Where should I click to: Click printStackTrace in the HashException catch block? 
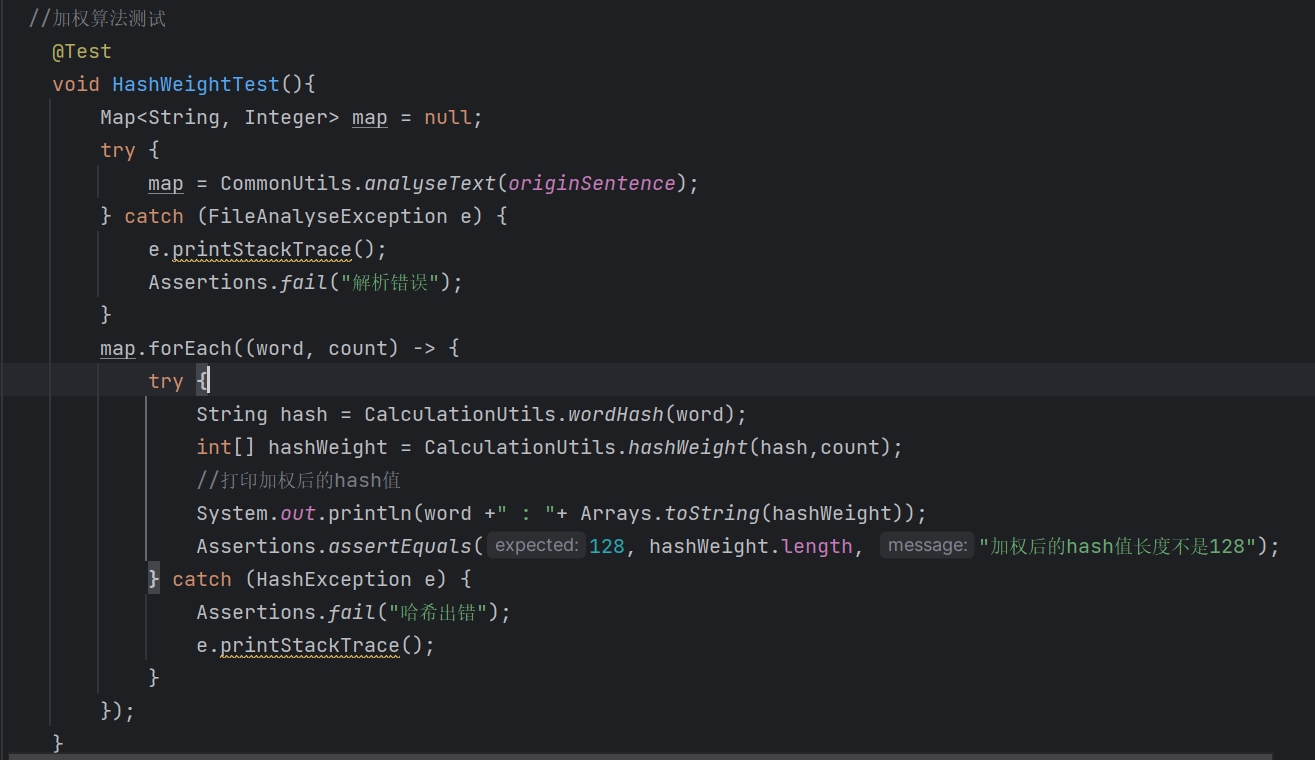pos(310,645)
